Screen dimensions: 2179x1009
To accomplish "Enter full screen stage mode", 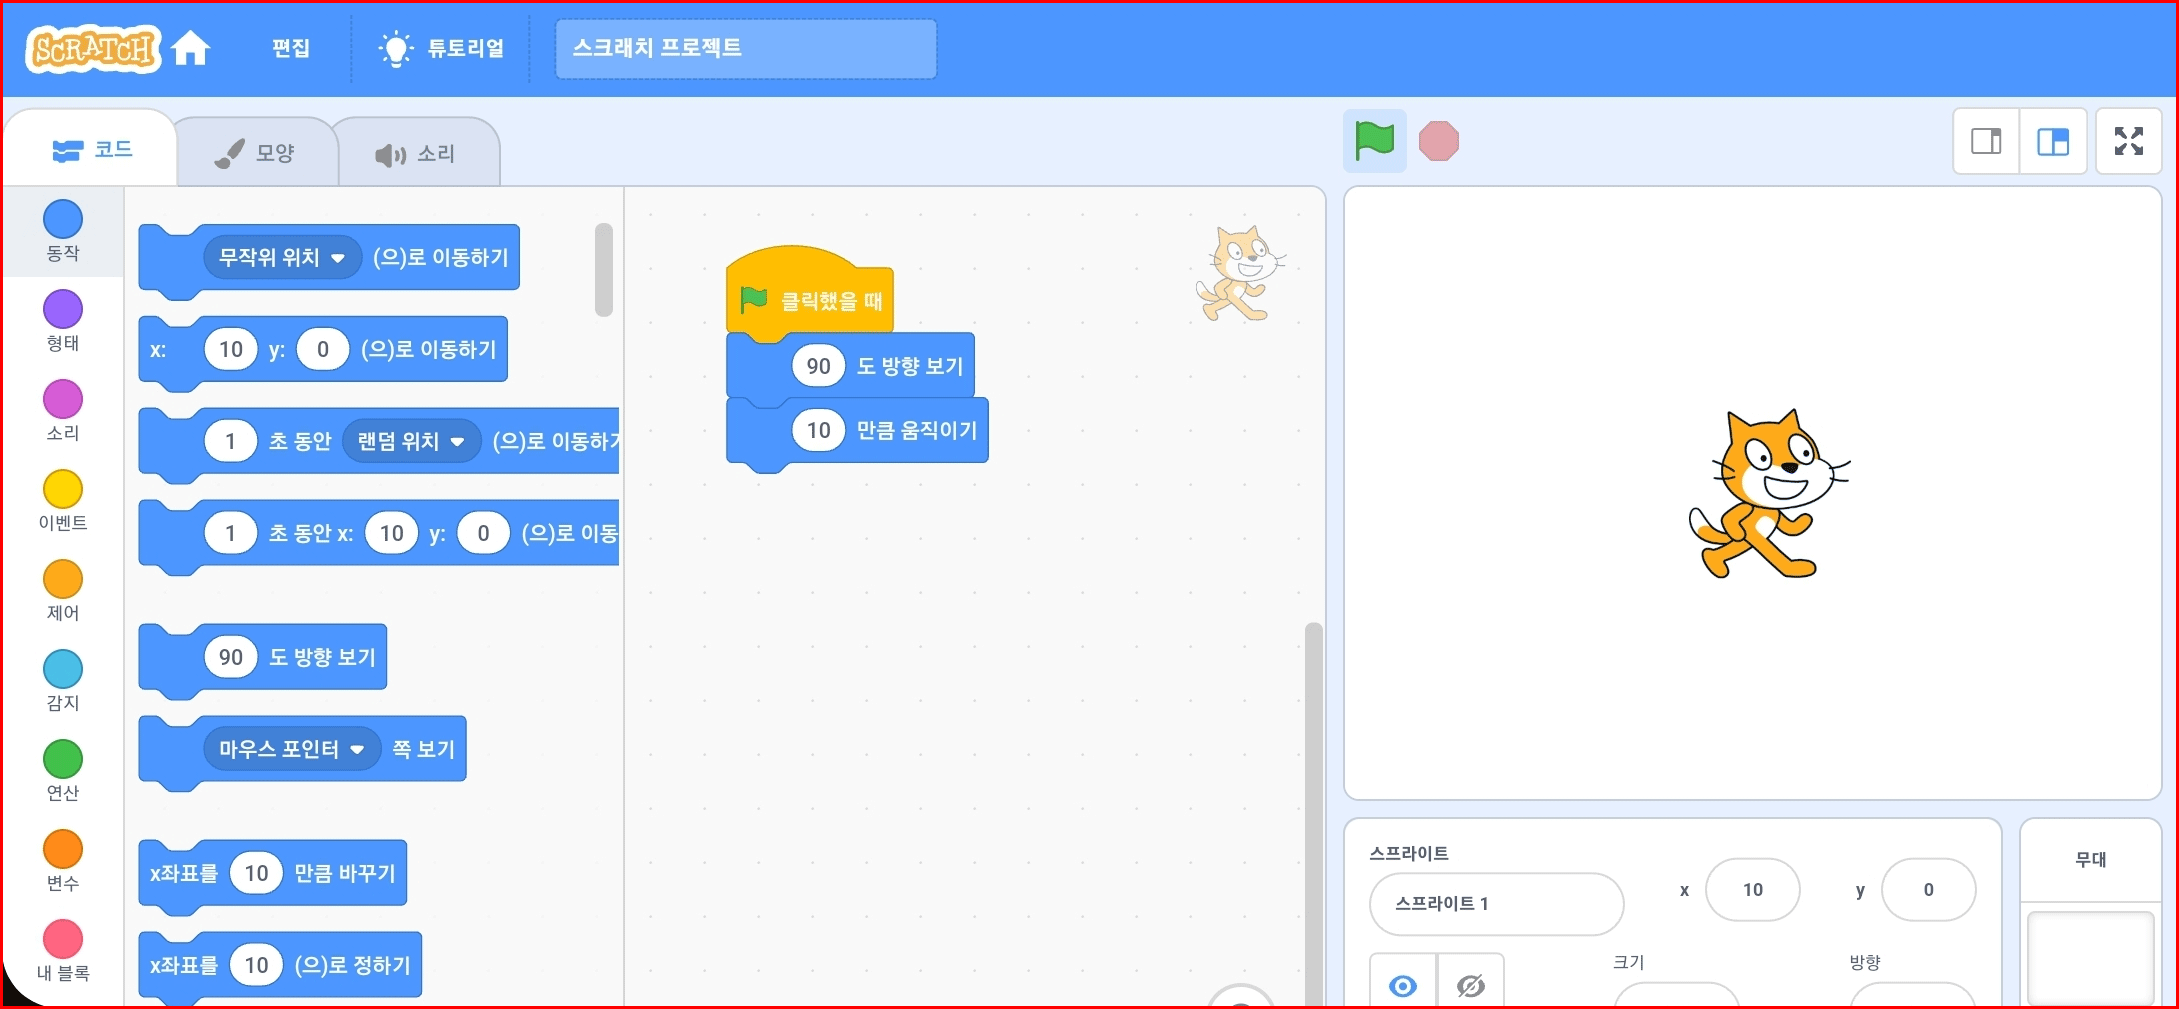I will [x=2129, y=141].
